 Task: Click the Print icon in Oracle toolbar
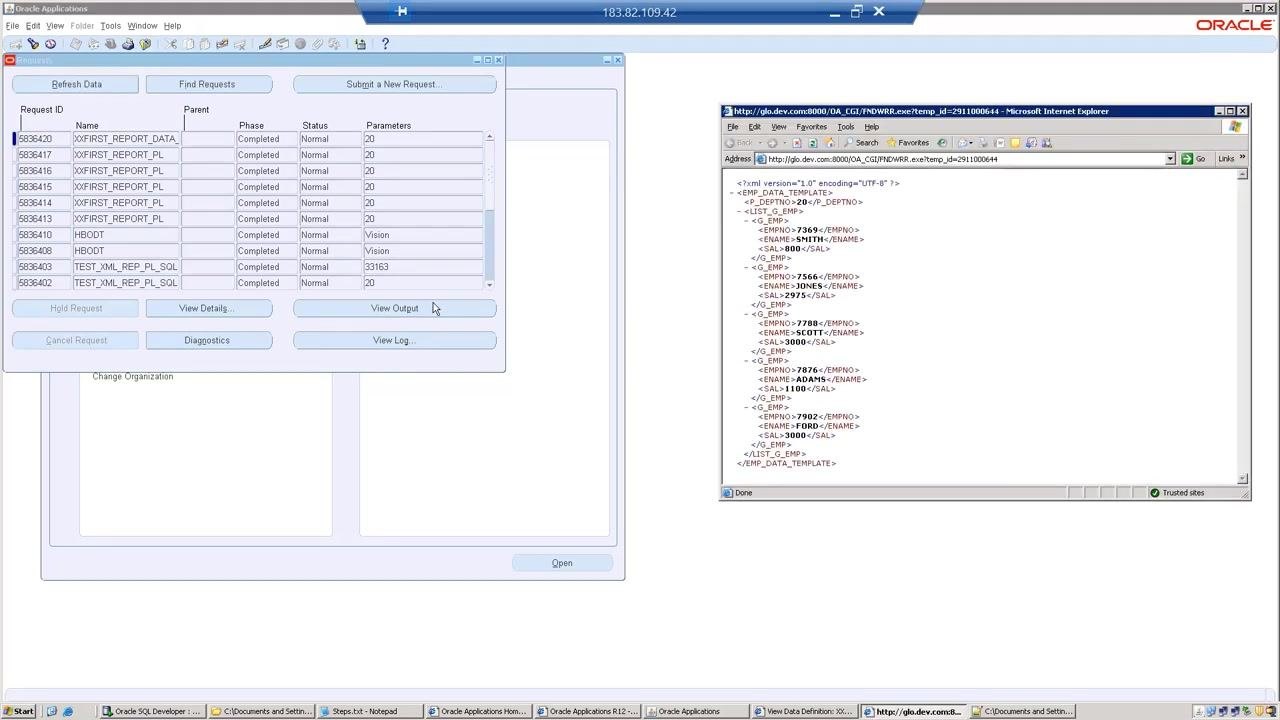point(128,44)
